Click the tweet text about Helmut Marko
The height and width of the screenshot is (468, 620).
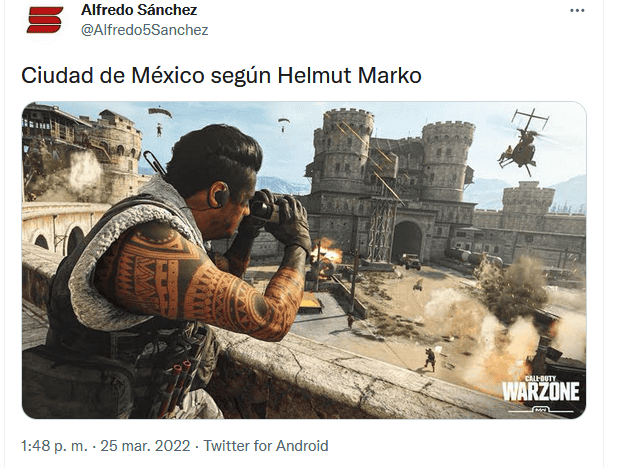(221, 75)
